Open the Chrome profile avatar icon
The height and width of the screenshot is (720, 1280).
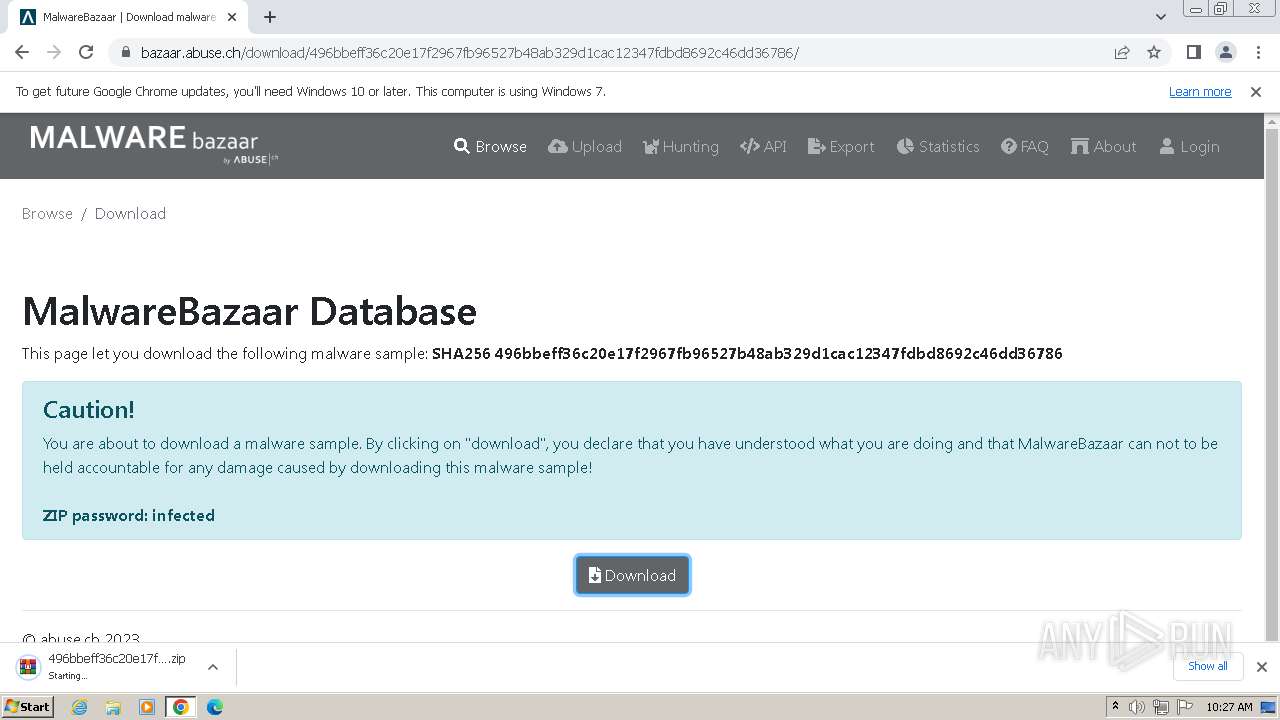point(1225,52)
